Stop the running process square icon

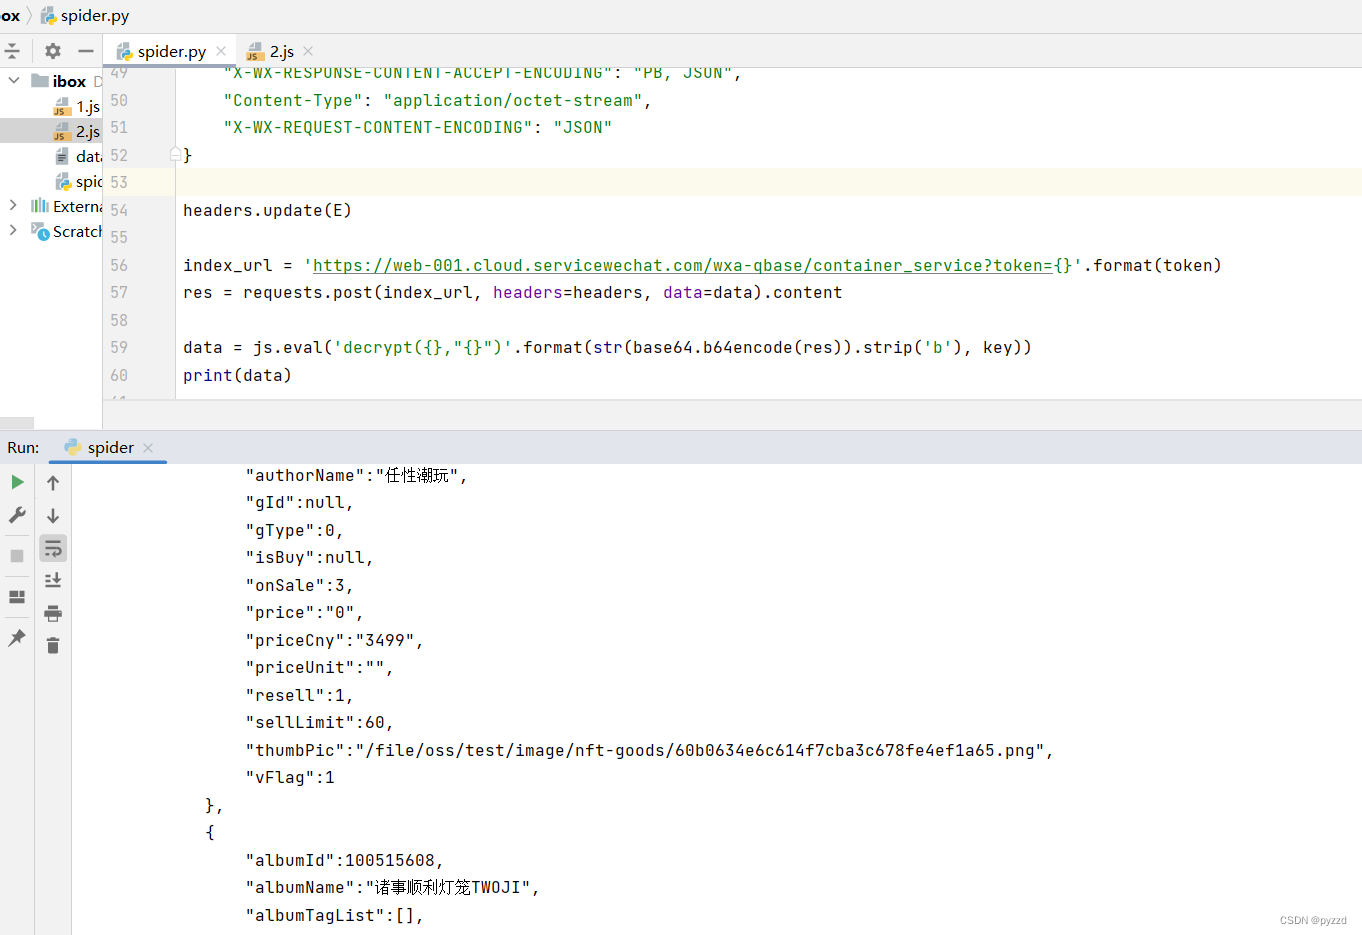click(x=17, y=556)
